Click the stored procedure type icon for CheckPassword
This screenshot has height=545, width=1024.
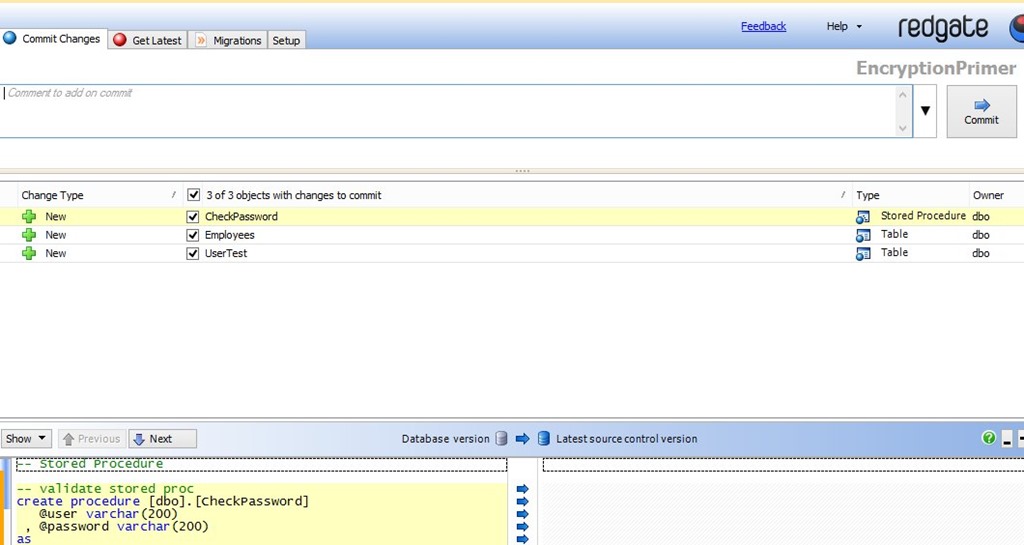click(863, 217)
